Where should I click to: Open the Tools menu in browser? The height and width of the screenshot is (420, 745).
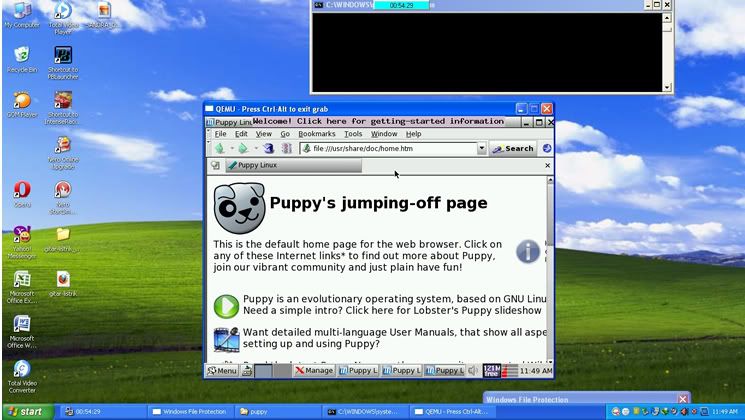pos(353,134)
